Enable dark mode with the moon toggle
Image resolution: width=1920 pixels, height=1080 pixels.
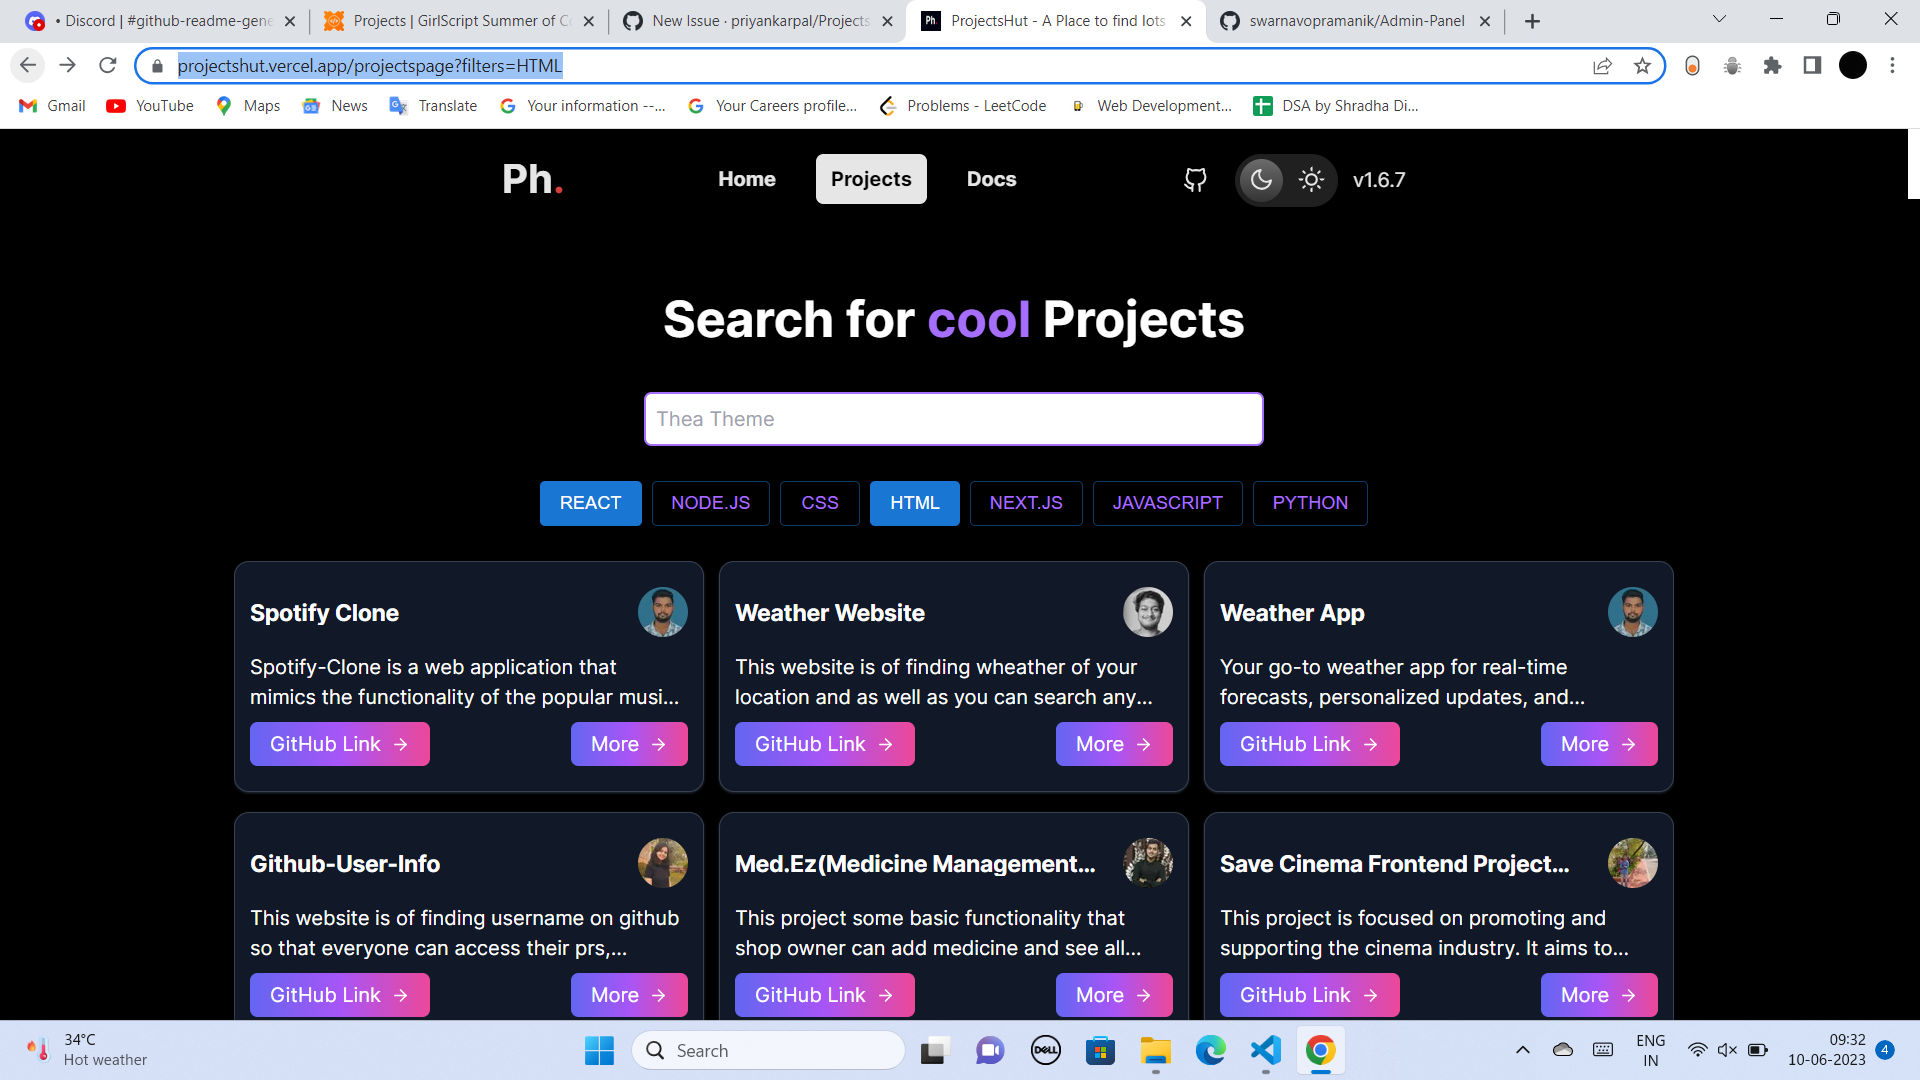click(x=1261, y=180)
